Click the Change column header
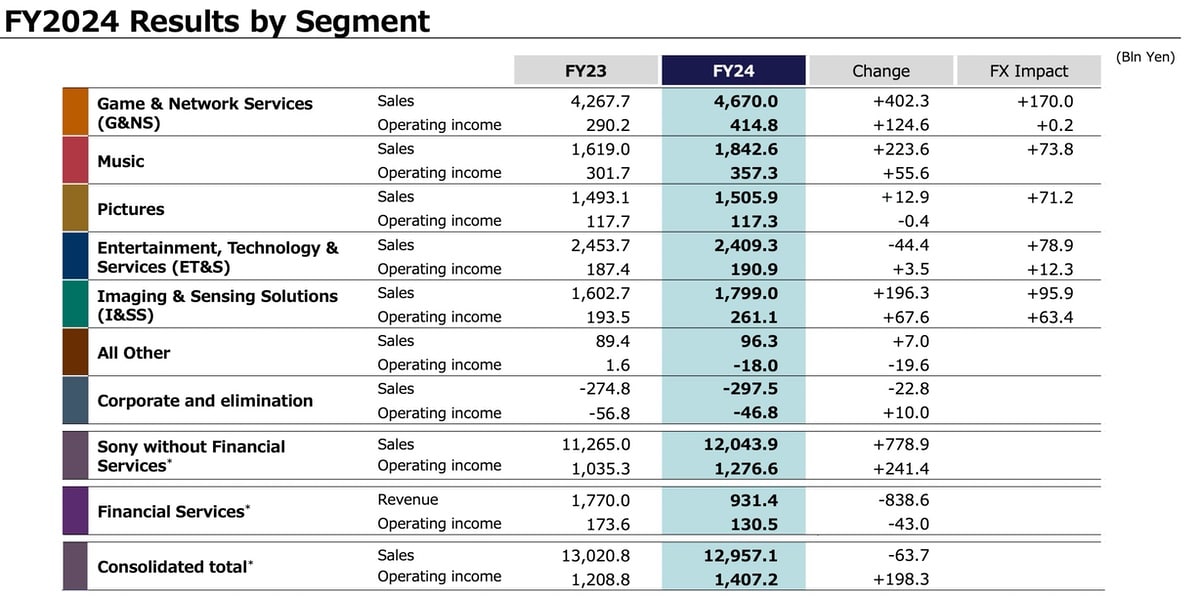This screenshot has height=599, width=1200. pos(880,71)
